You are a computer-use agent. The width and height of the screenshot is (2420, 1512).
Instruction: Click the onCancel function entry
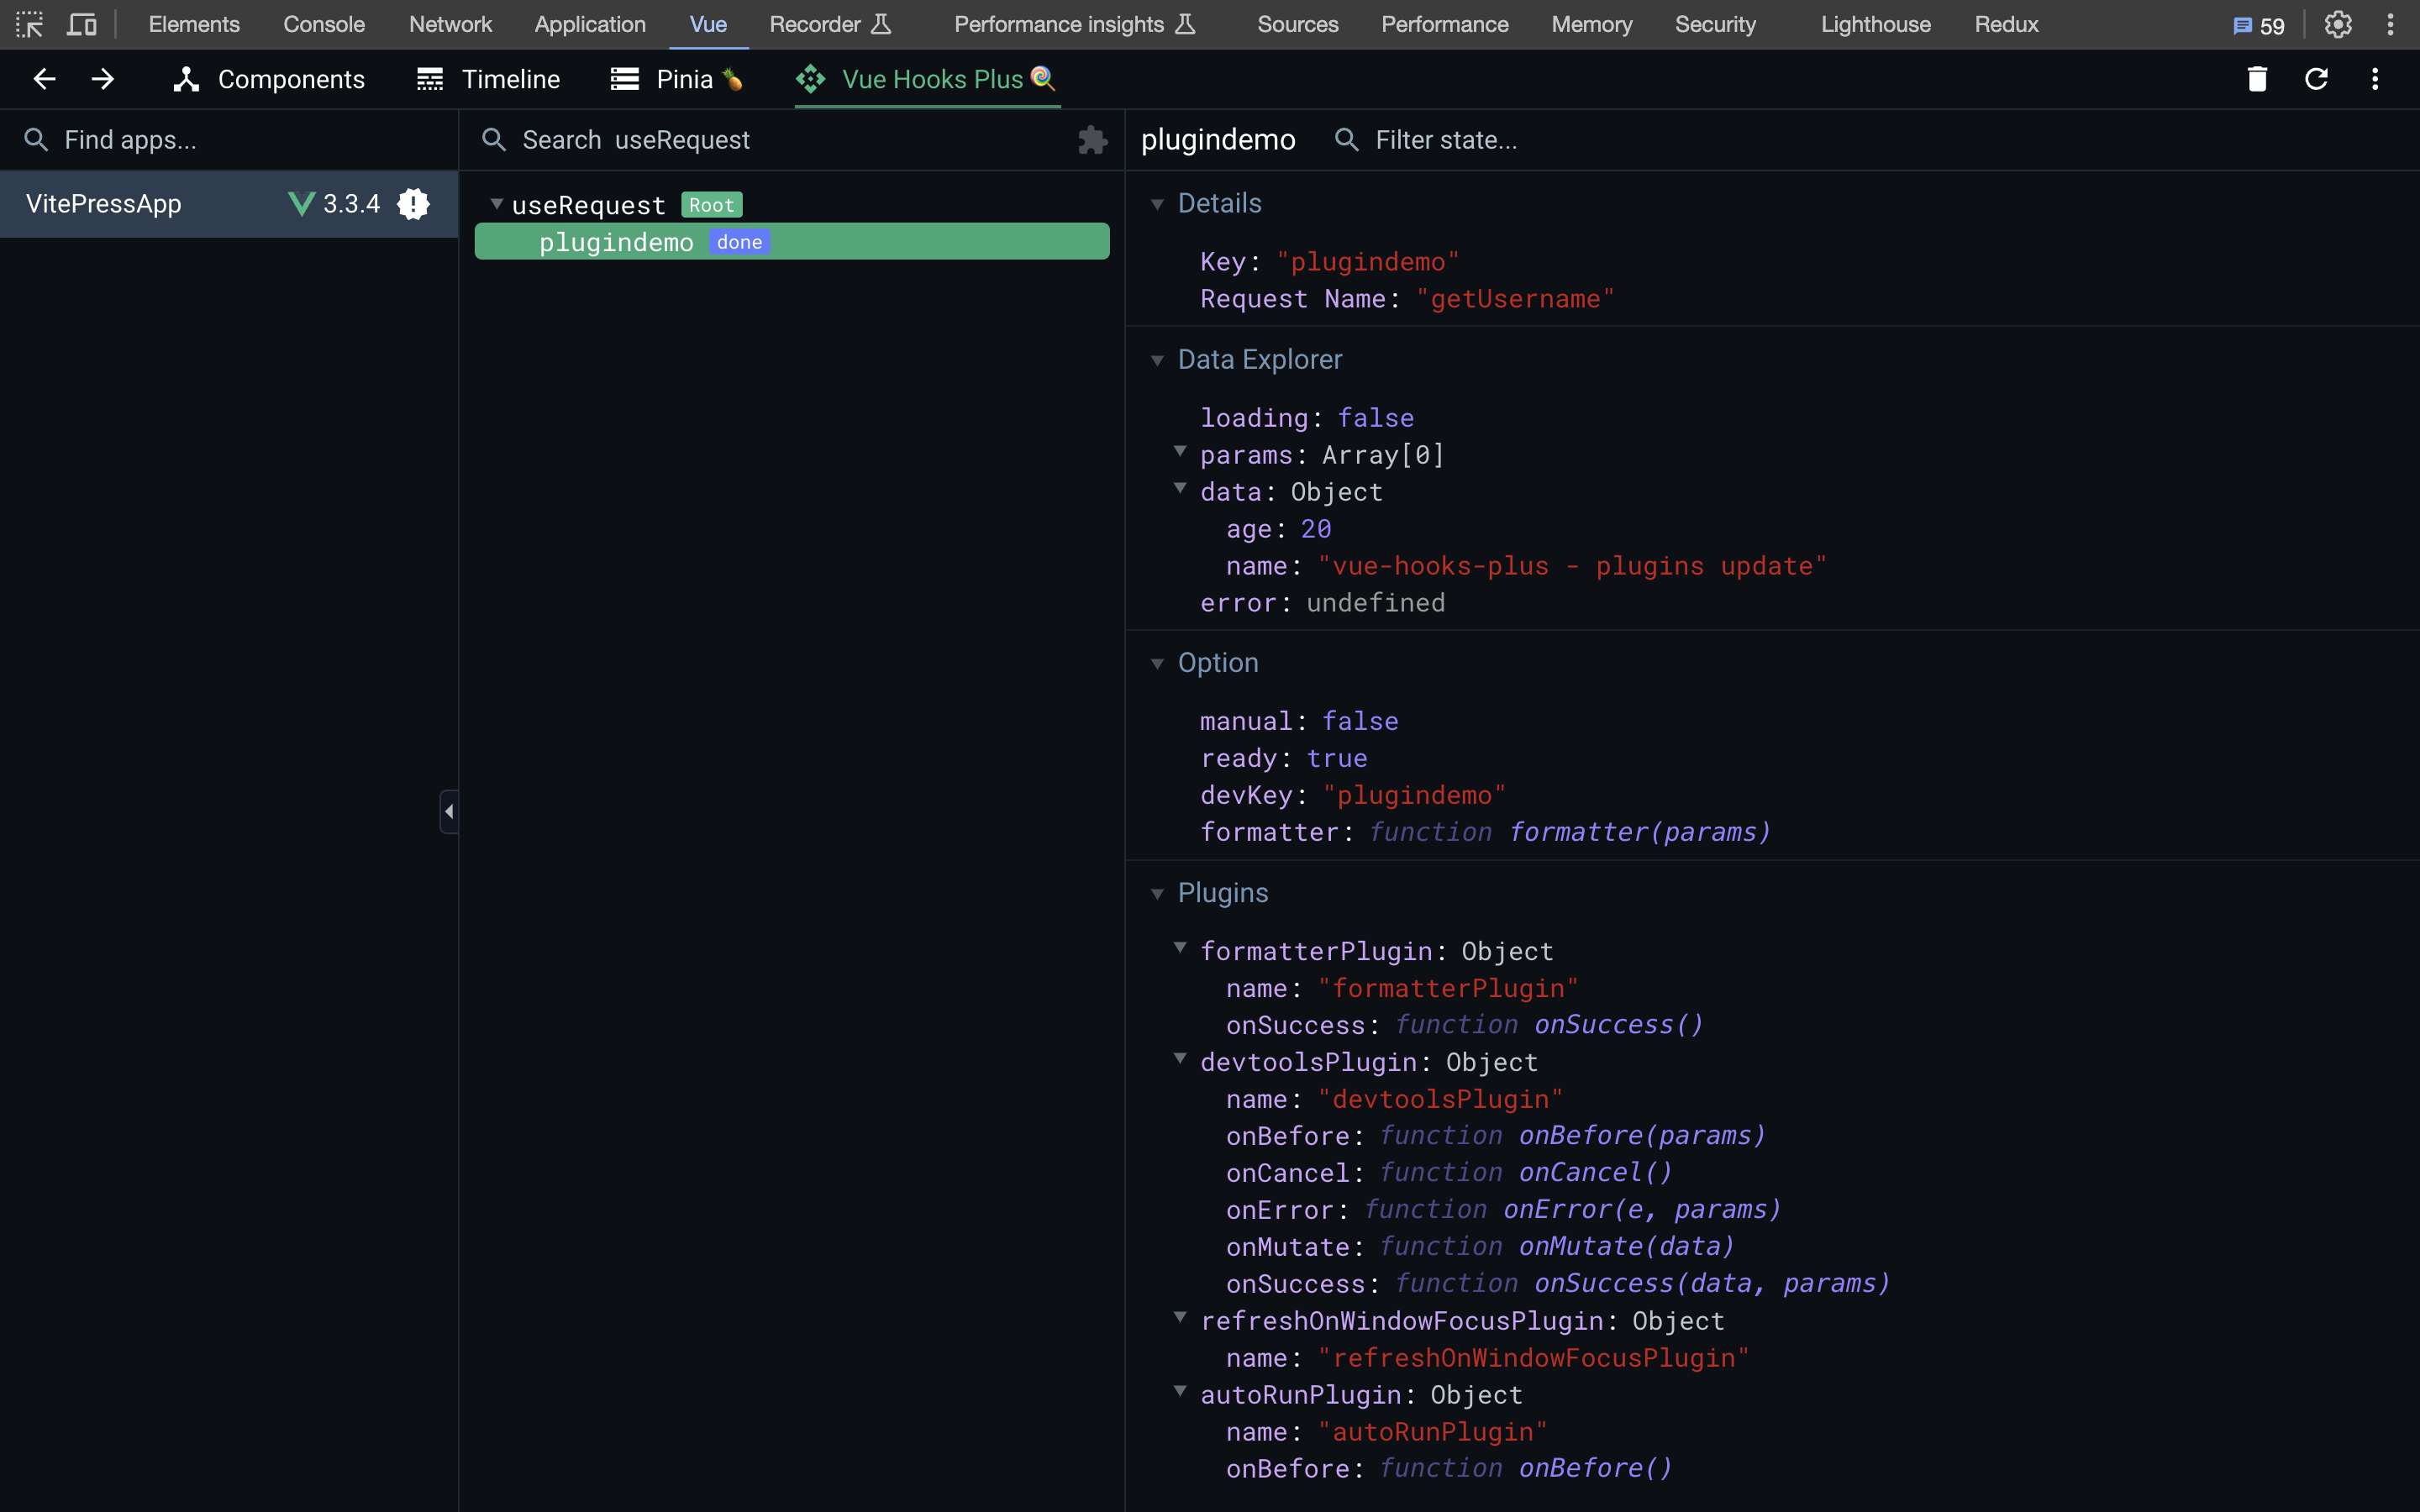click(x=1449, y=1173)
